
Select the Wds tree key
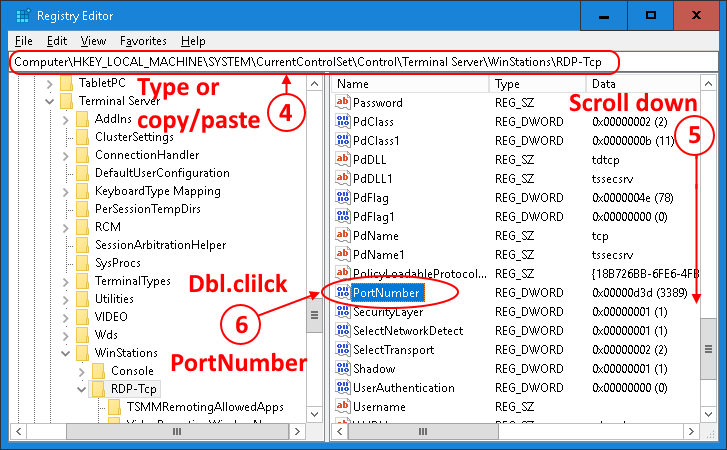click(x=106, y=335)
